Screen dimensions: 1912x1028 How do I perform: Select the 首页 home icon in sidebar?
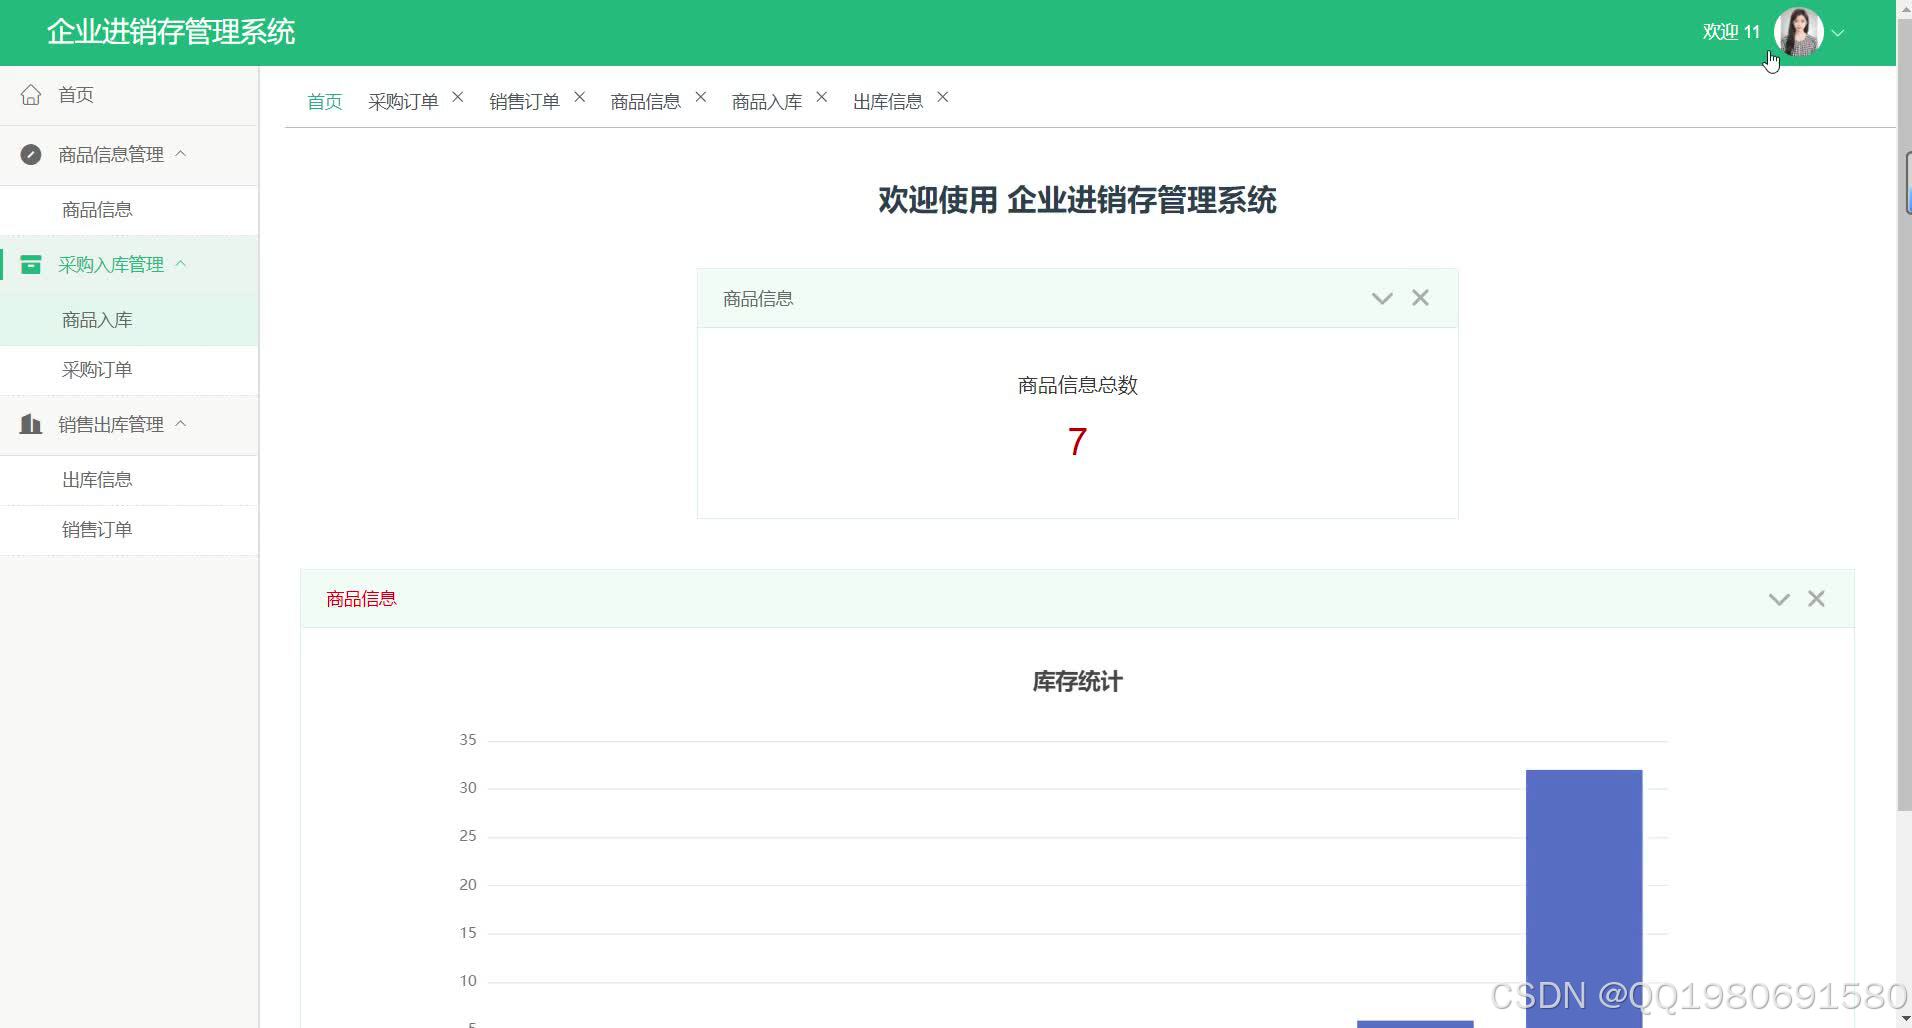(31, 94)
